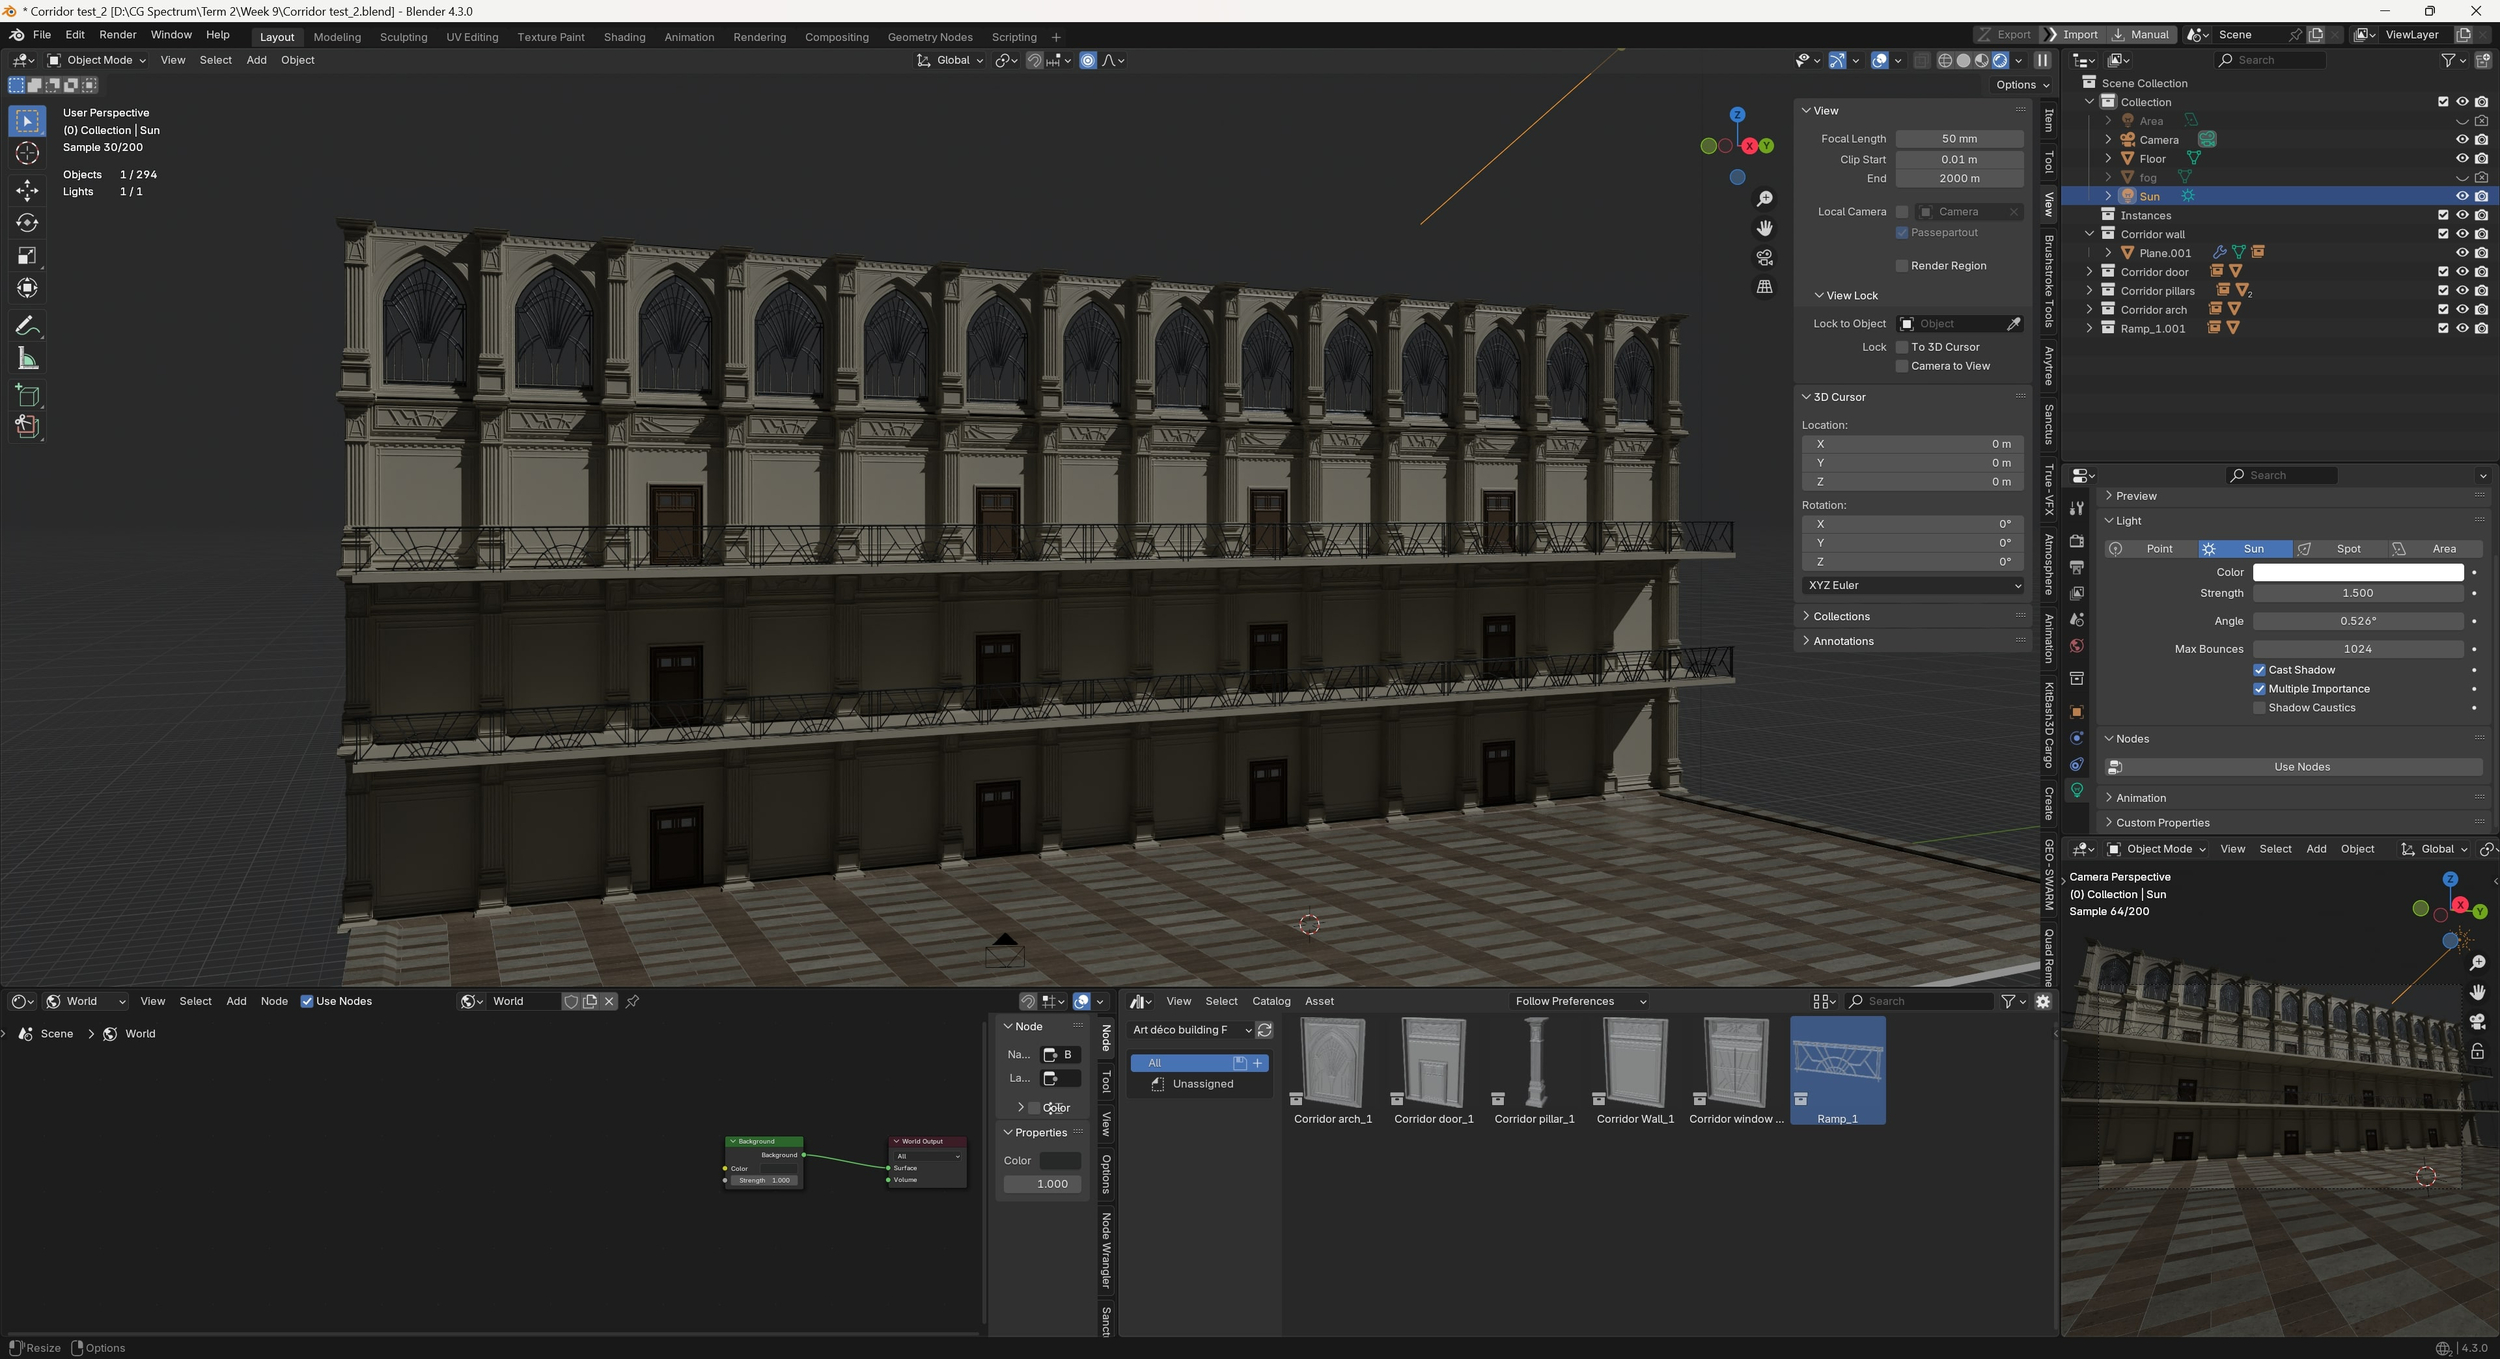Hide the Floor object in outliner
Screen dimensions: 2500x1359
[x=2462, y=159]
